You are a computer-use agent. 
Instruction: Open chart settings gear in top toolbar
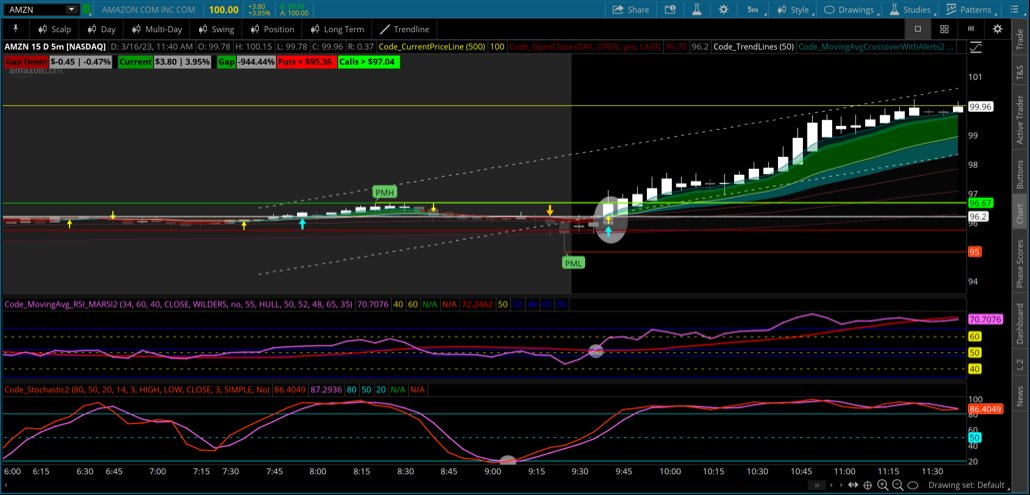pyautogui.click(x=723, y=10)
